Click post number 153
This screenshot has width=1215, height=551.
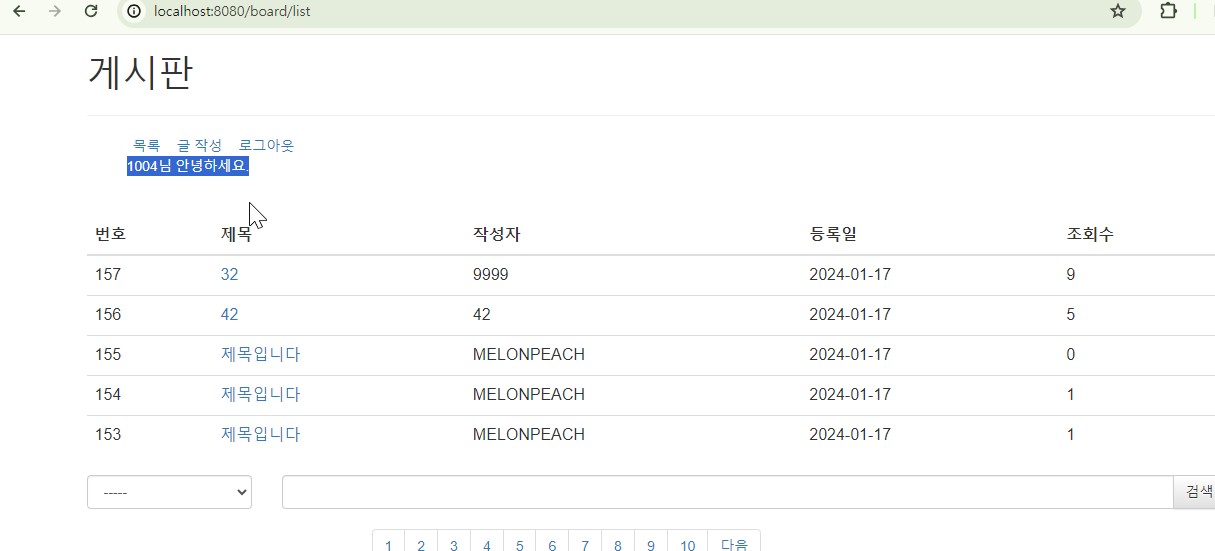click(x=108, y=434)
